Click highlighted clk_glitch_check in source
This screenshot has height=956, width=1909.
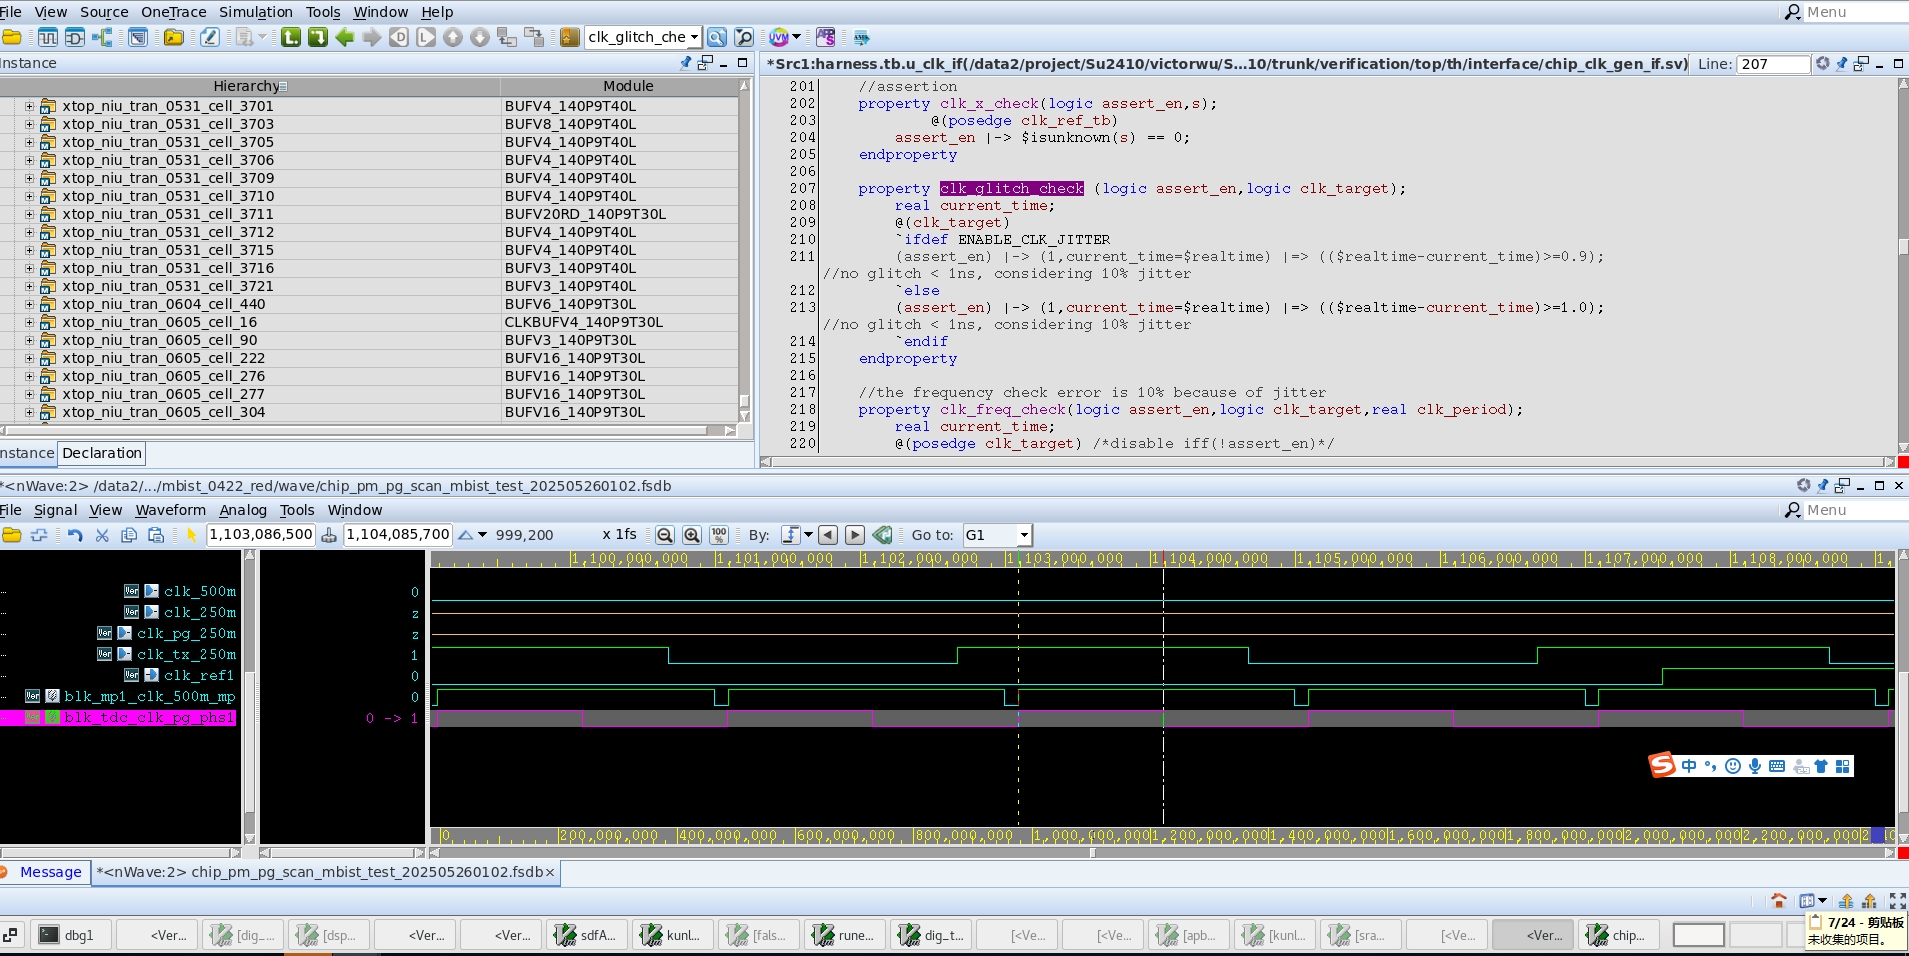[1011, 188]
